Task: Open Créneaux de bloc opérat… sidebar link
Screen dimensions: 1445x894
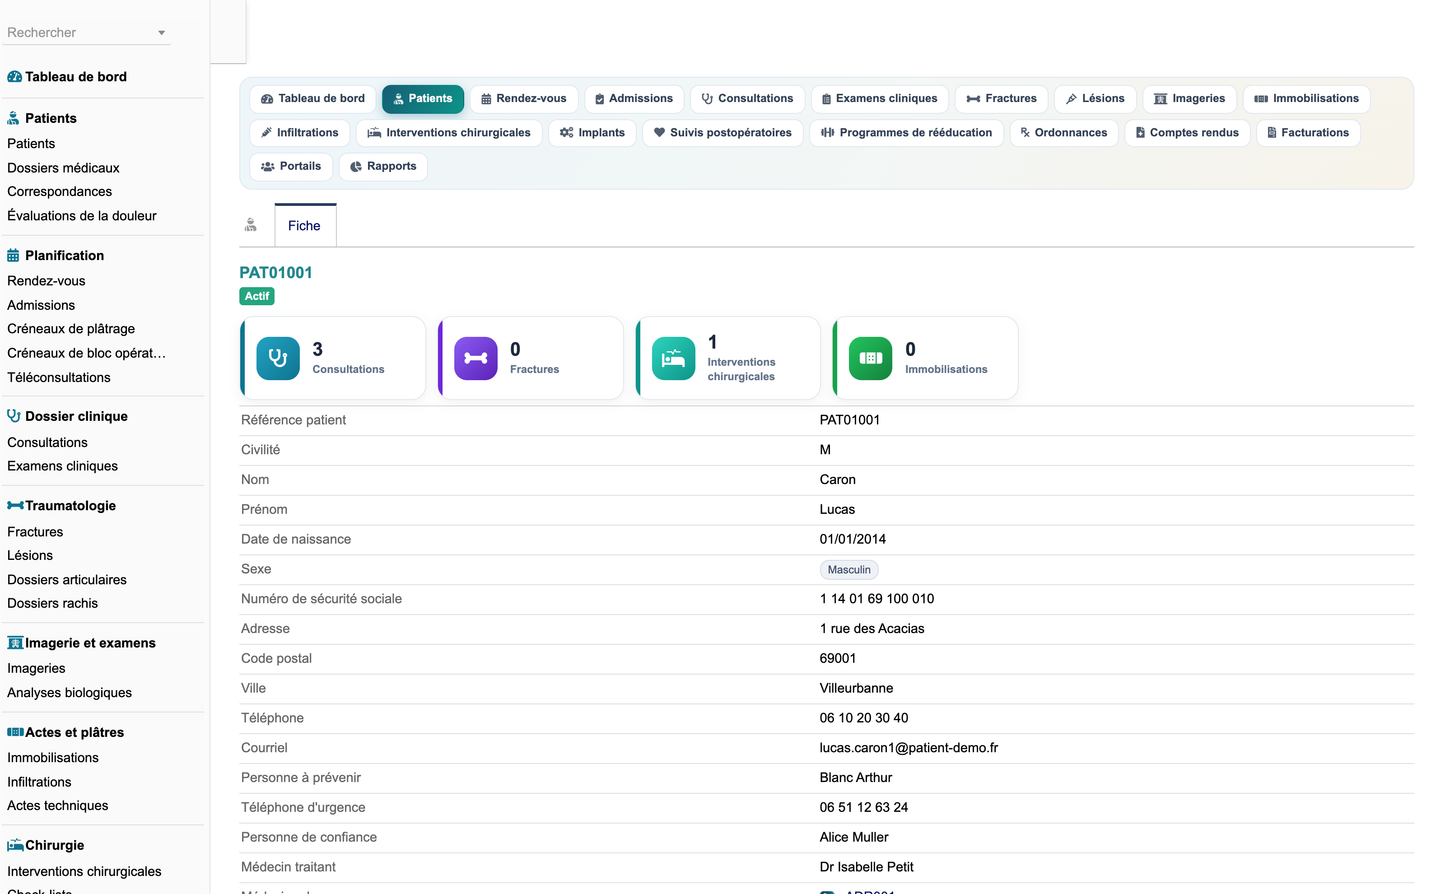Action: pyautogui.click(x=86, y=353)
